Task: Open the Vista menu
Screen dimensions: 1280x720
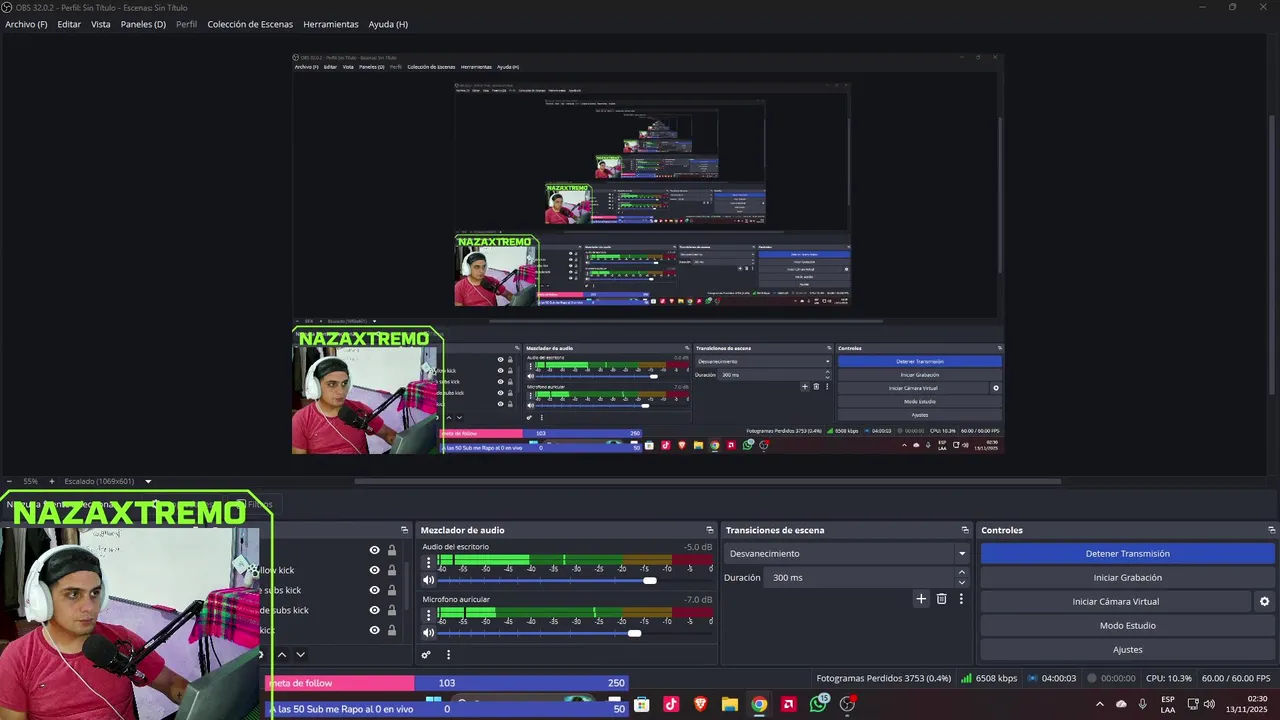Action: [101, 24]
